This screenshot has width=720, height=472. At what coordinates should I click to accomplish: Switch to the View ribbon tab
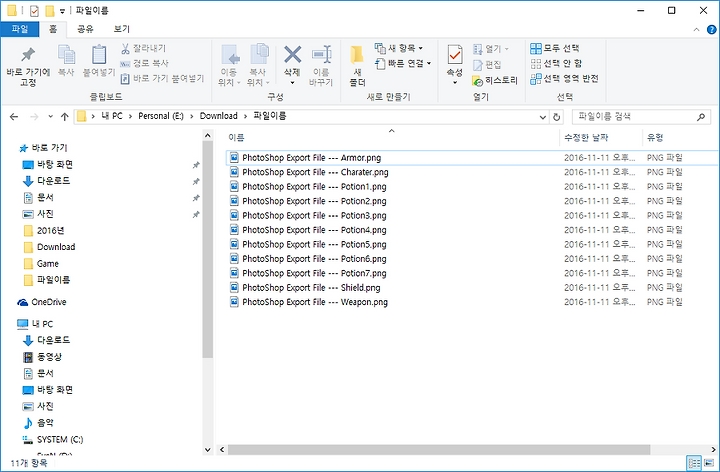tap(121, 29)
